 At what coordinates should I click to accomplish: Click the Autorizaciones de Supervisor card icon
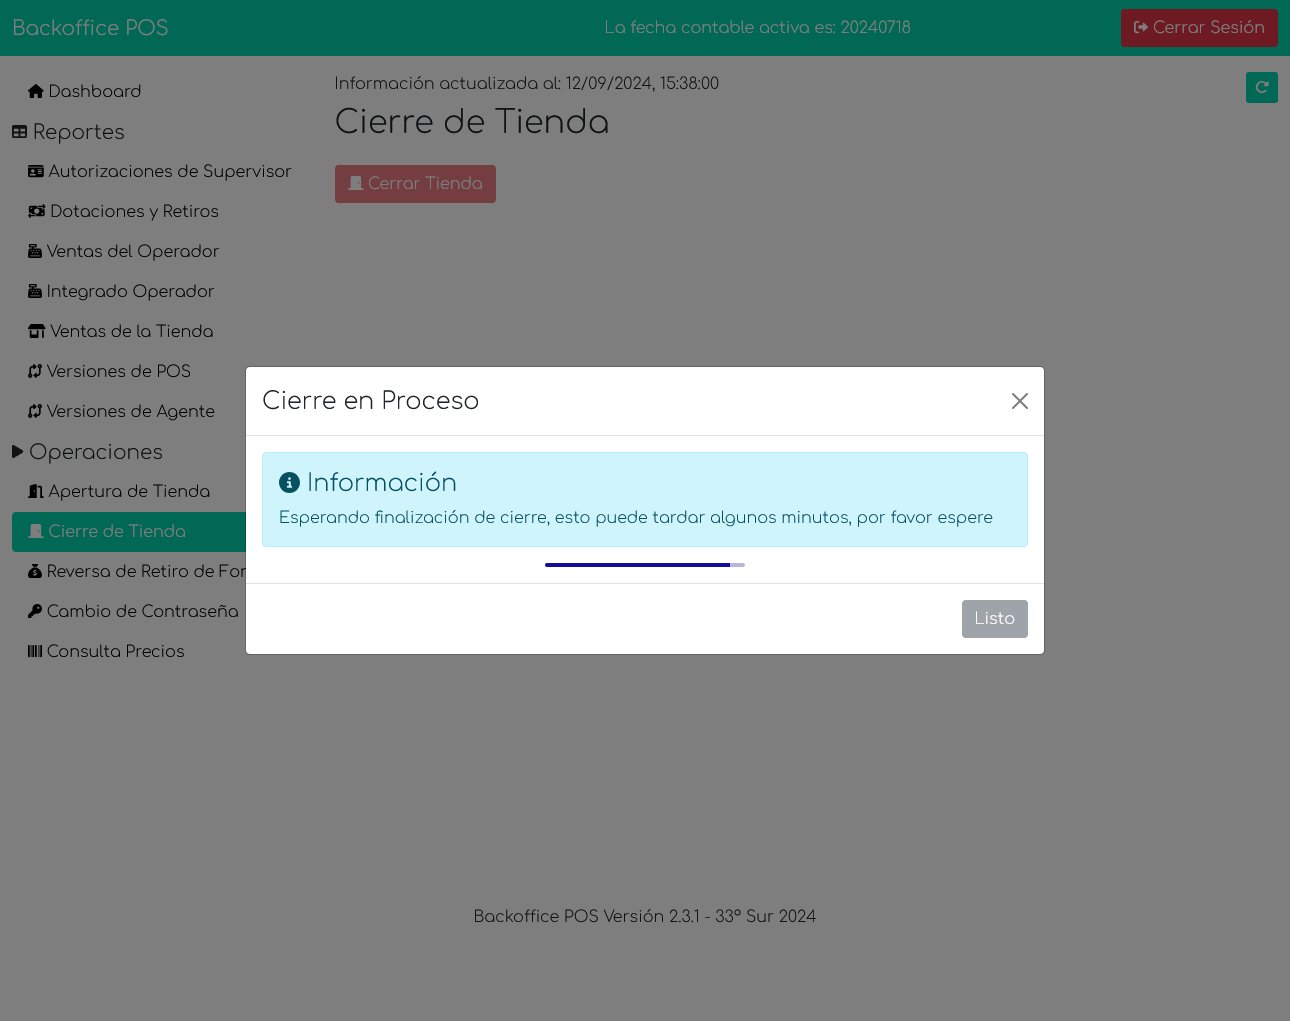(x=36, y=171)
